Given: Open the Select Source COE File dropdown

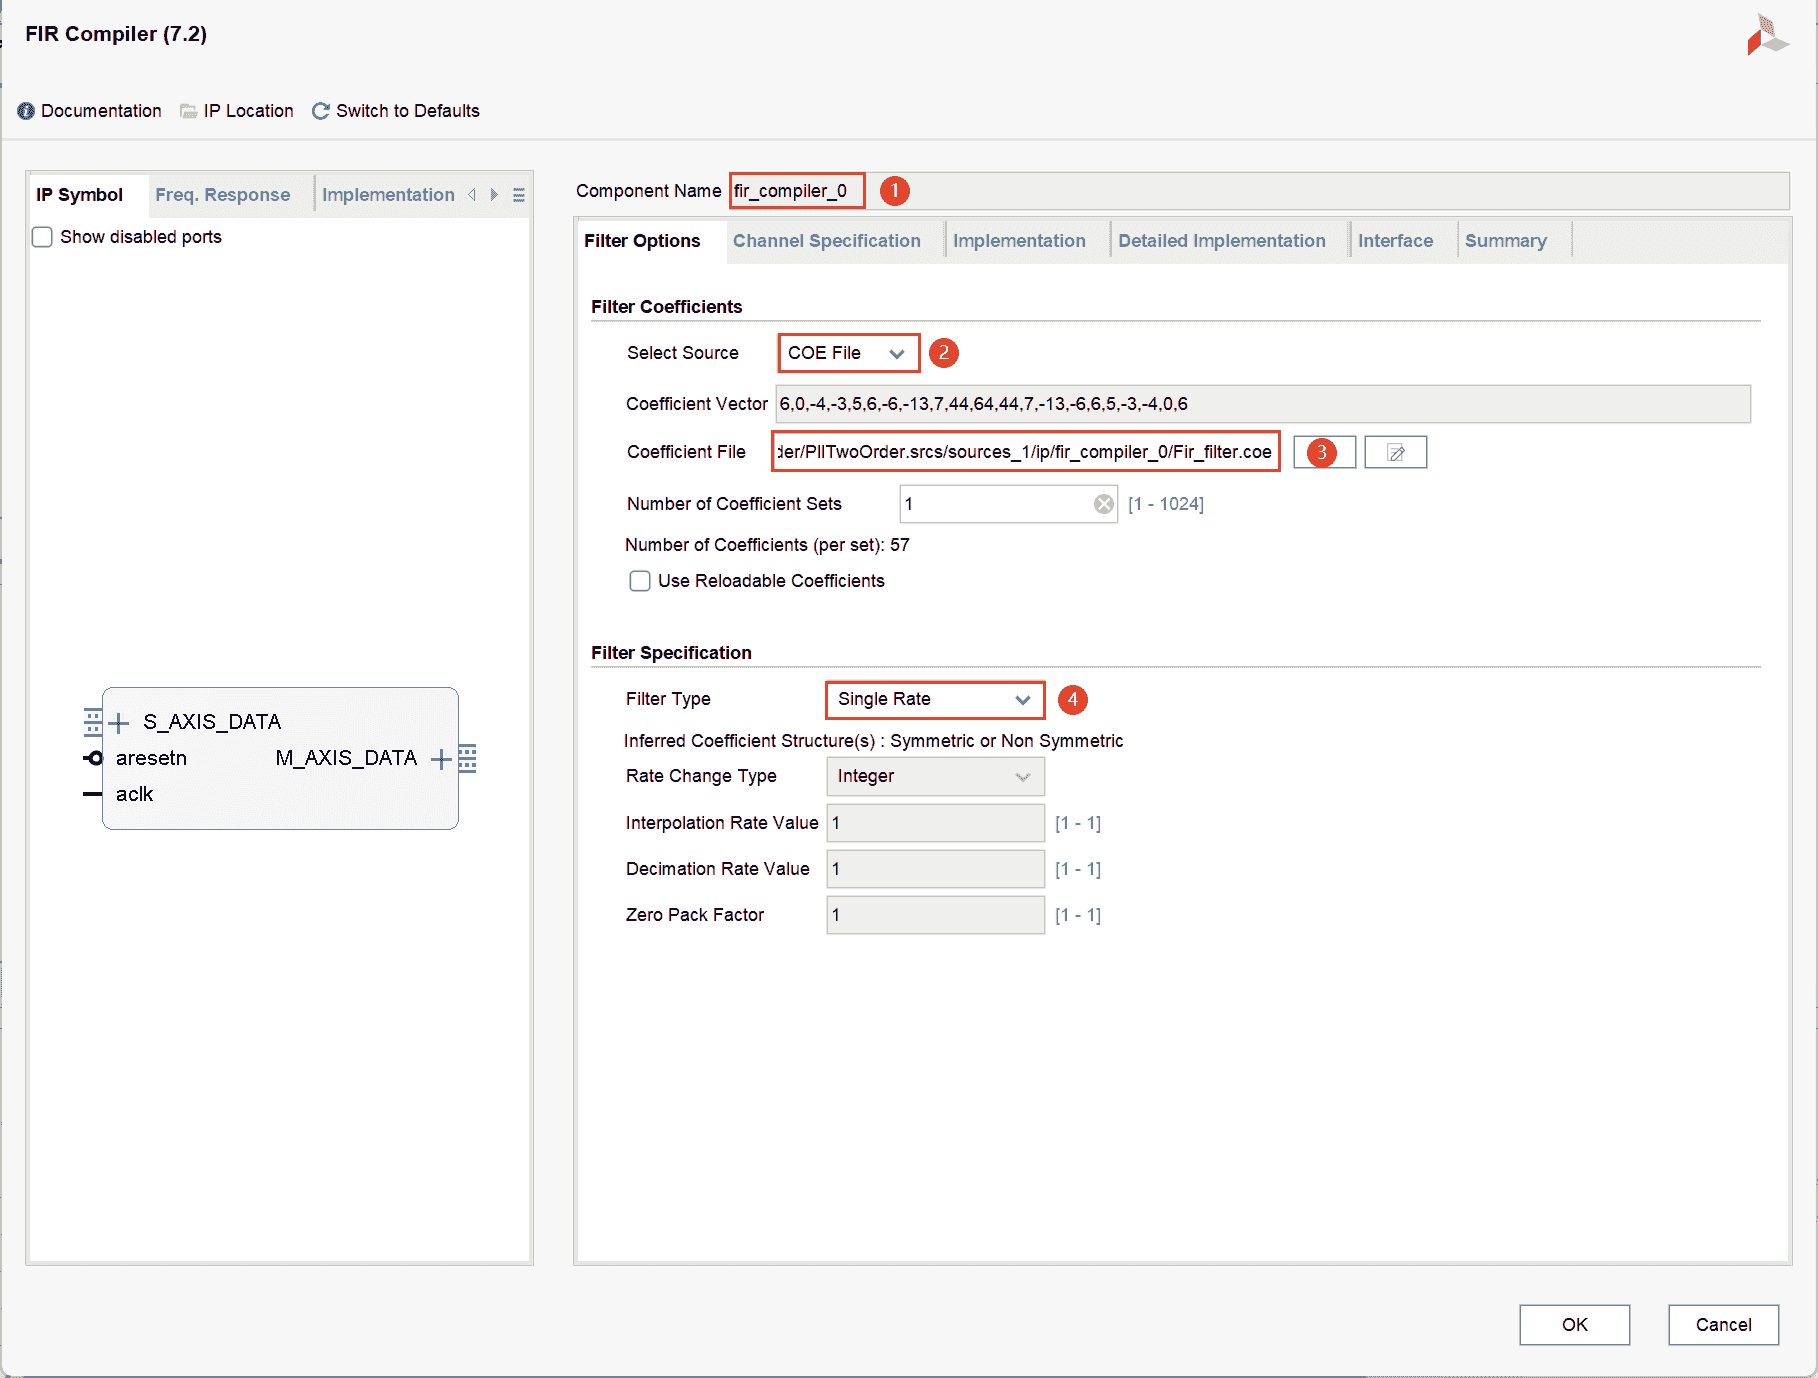Looking at the screenshot, I should point(848,353).
